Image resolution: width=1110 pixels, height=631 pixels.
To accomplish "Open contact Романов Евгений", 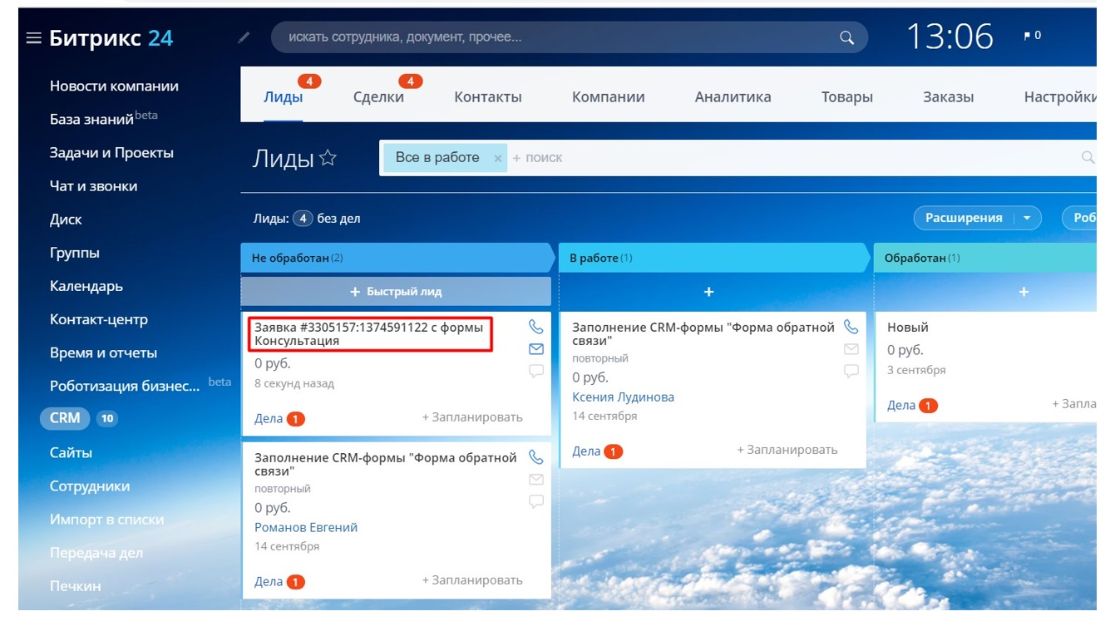I will click(306, 528).
